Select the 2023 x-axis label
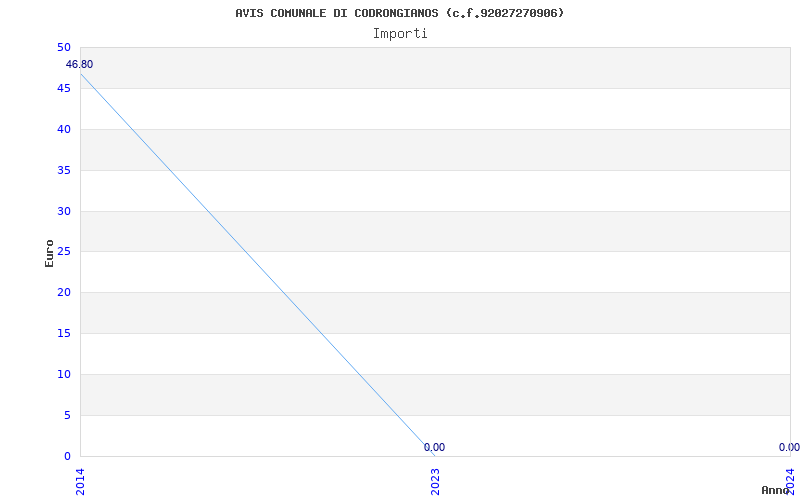Screen dimensions: 800x500 tap(435, 481)
